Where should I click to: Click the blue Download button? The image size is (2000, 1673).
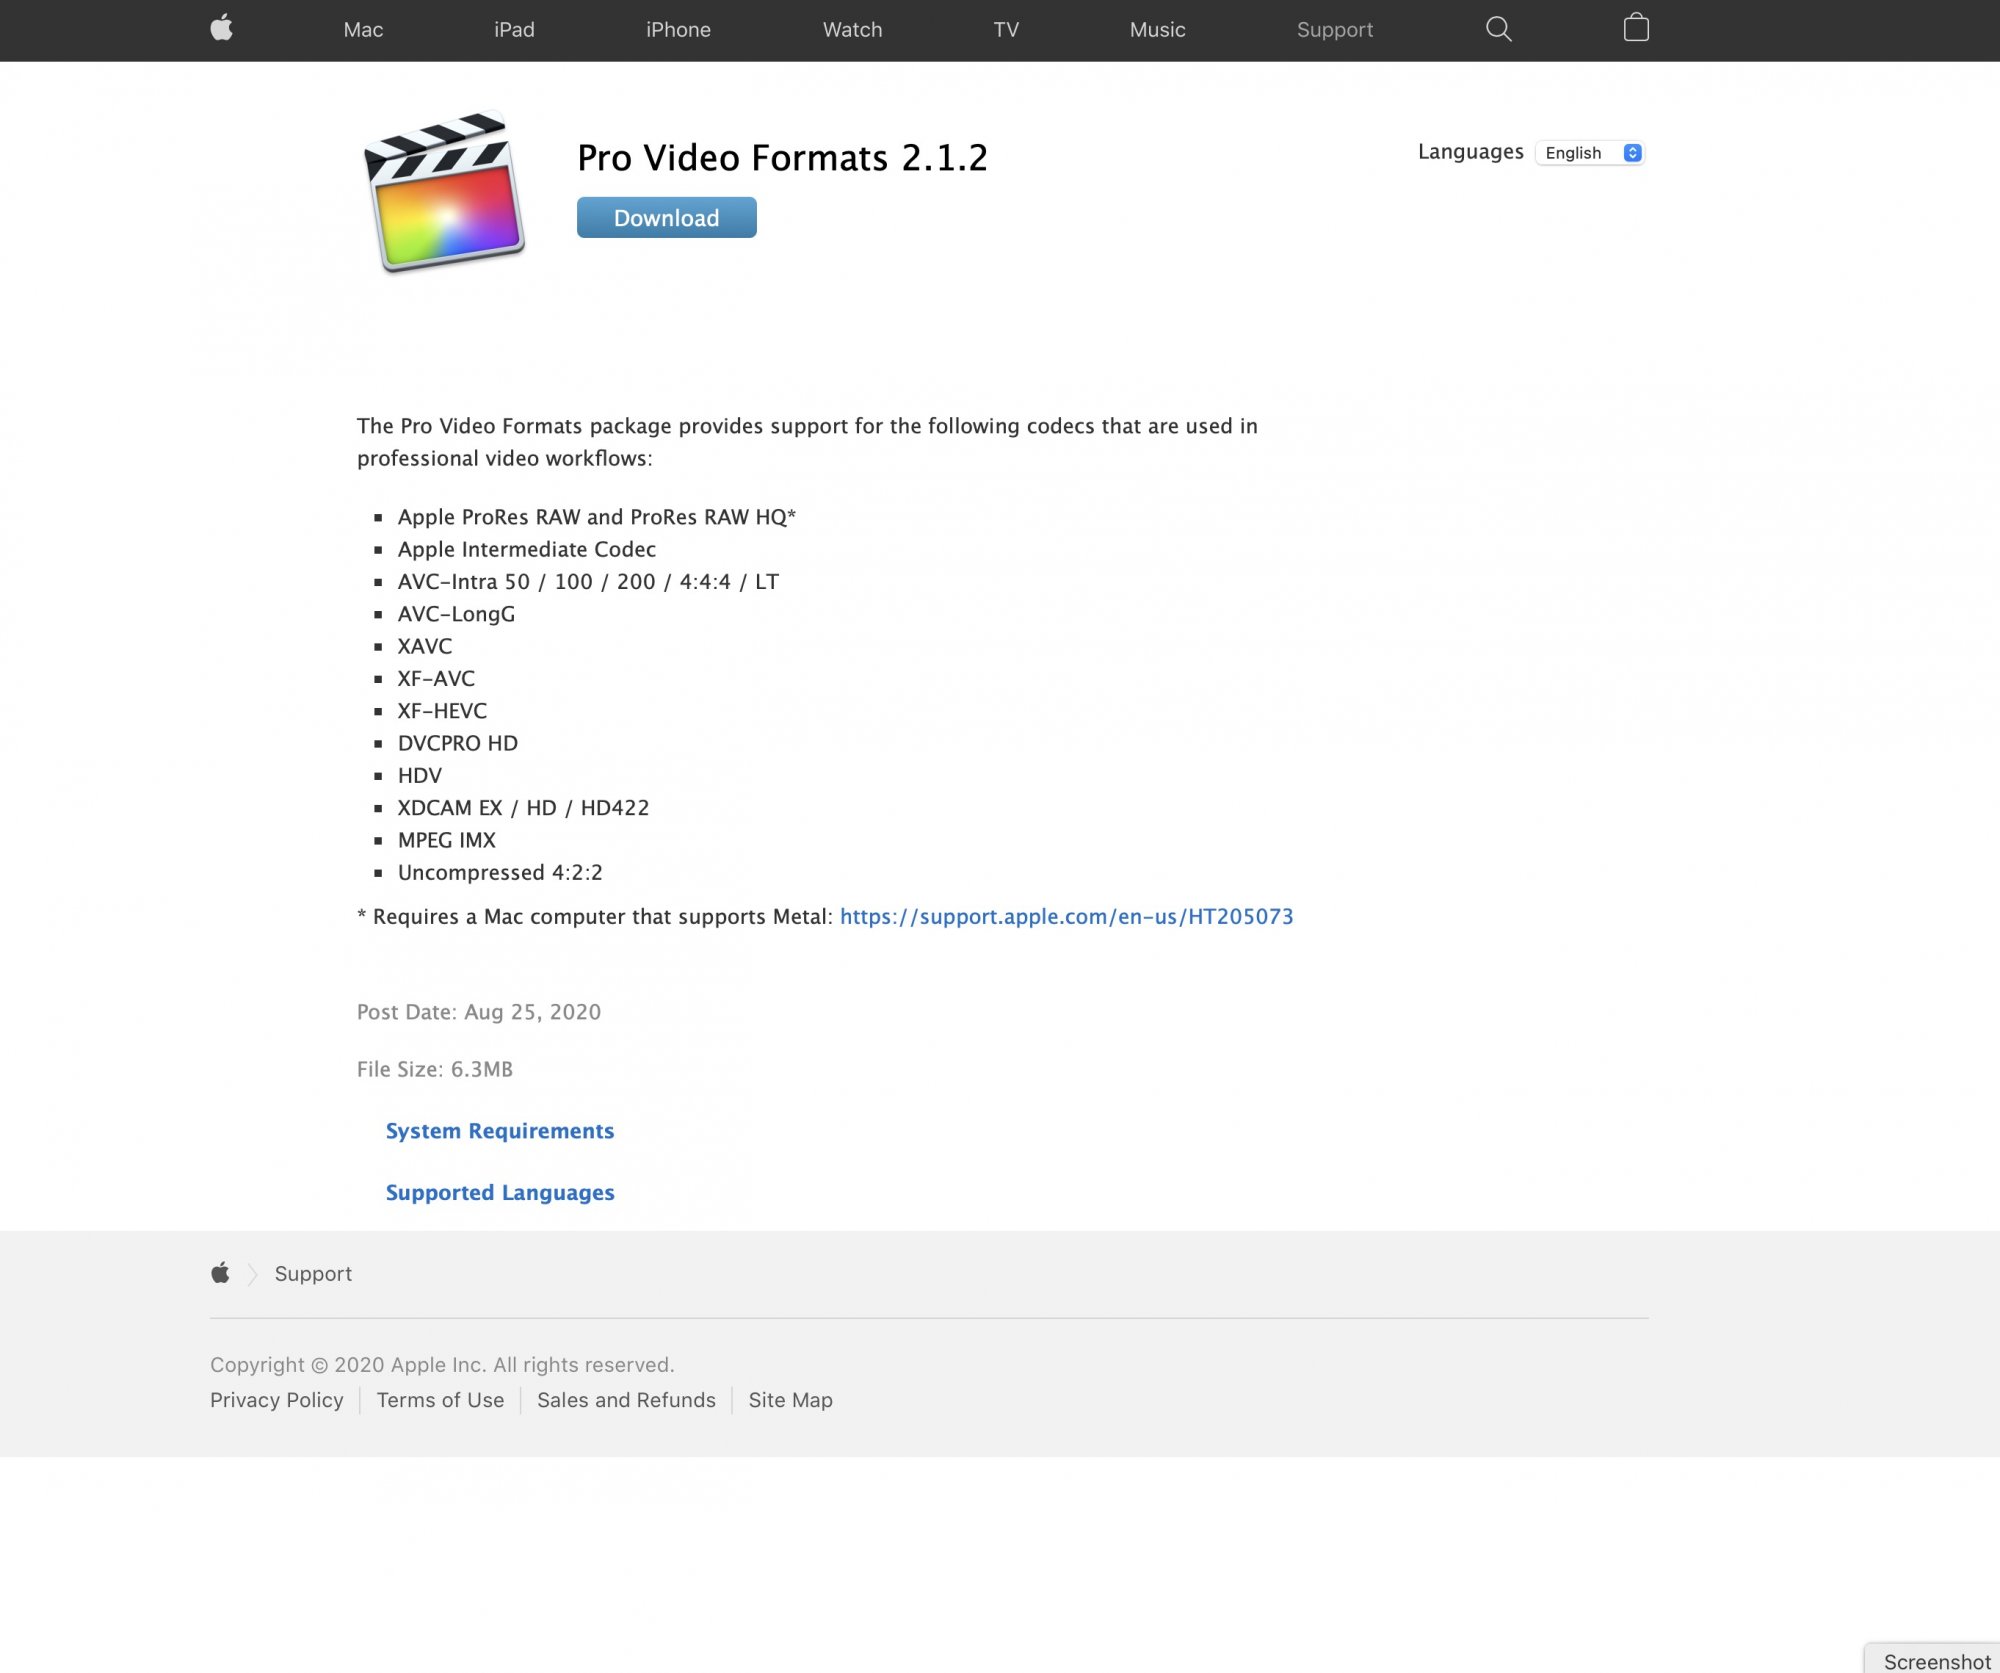pyautogui.click(x=666, y=218)
